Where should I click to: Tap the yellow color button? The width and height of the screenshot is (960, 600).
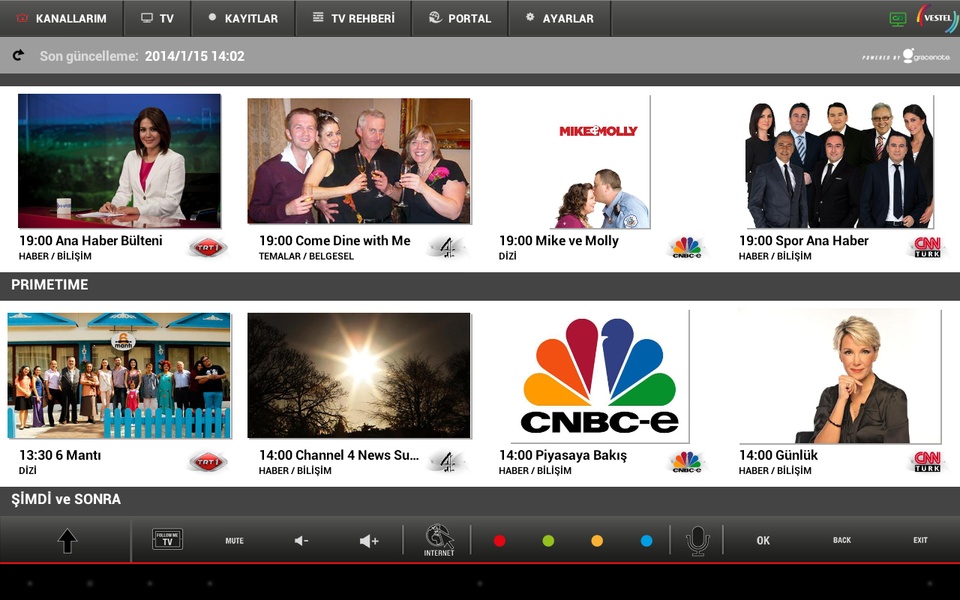597,541
